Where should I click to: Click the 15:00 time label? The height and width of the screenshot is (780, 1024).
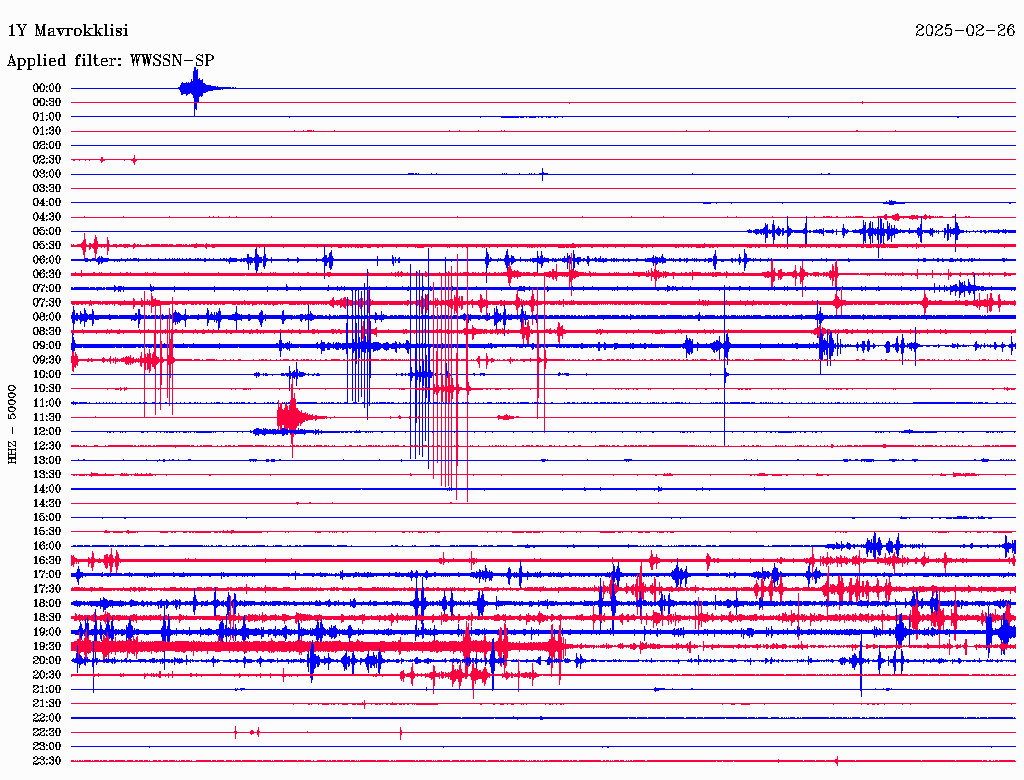[47, 517]
